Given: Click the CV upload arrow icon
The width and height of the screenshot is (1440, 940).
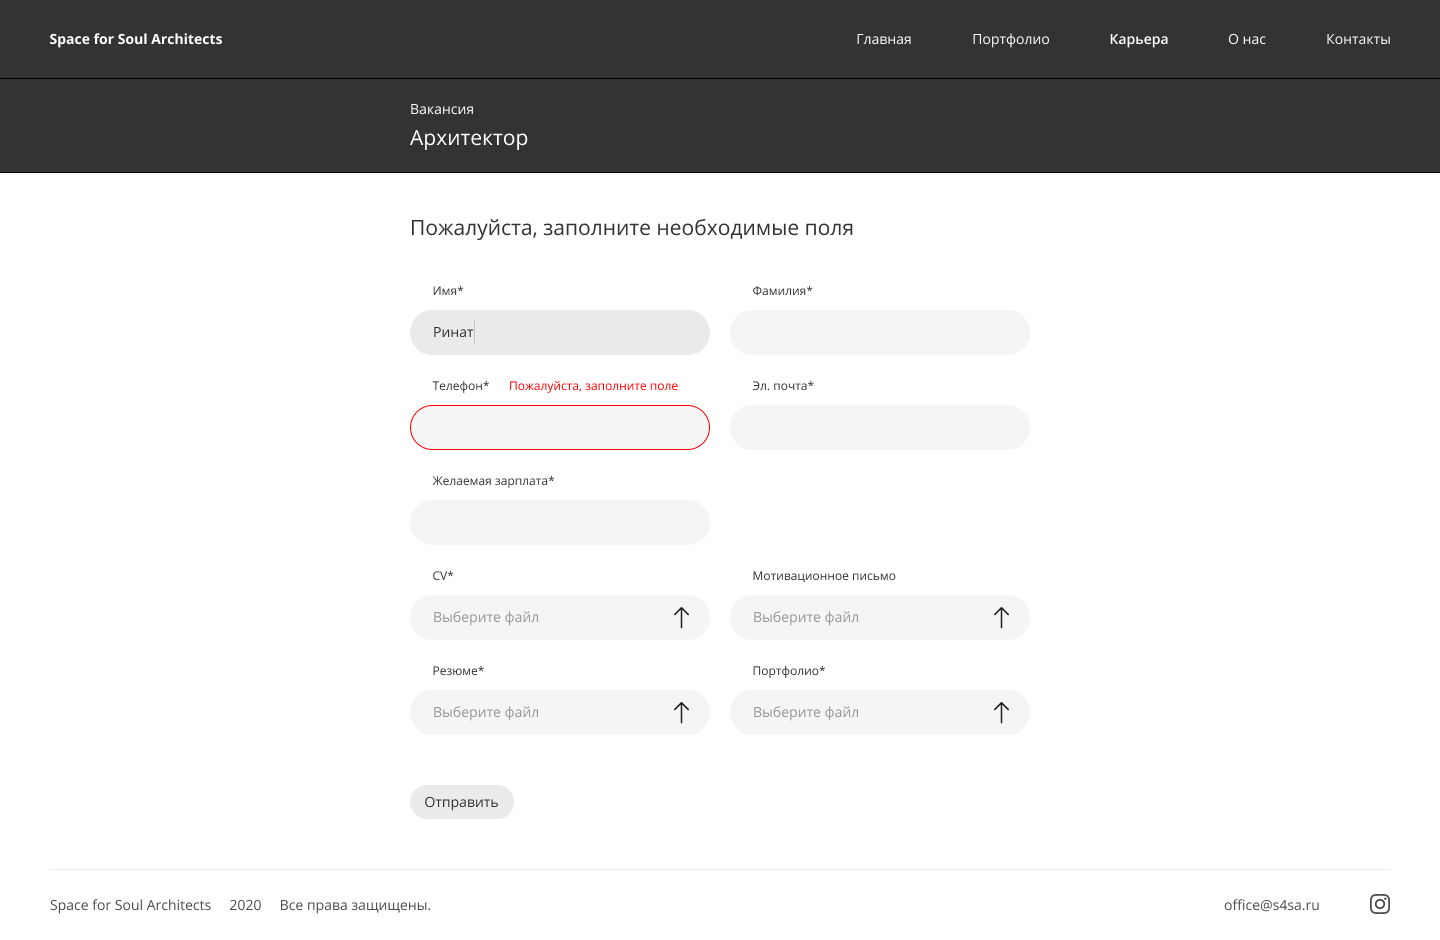Looking at the screenshot, I should 681,617.
